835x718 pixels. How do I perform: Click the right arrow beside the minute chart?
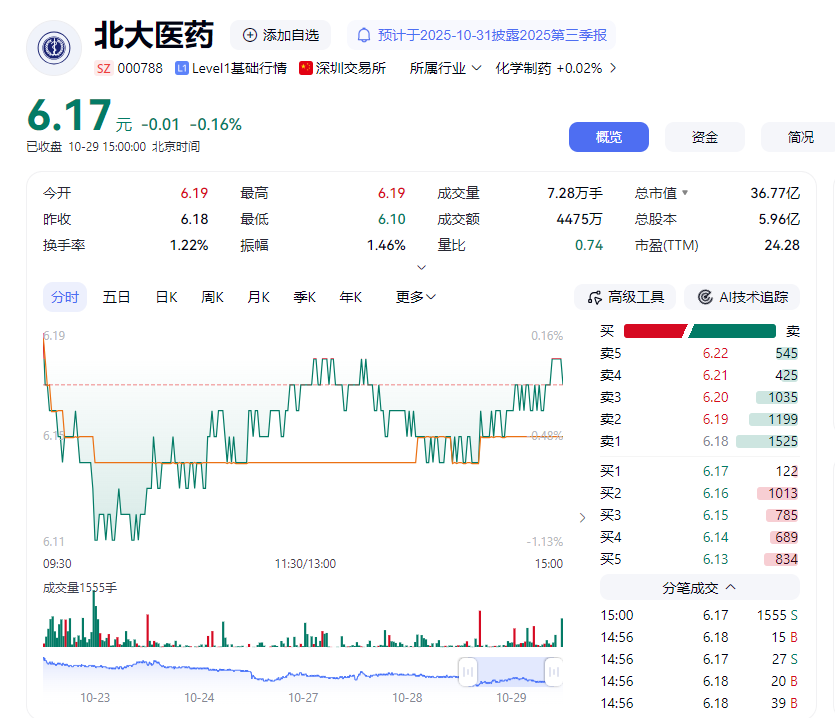point(582,518)
